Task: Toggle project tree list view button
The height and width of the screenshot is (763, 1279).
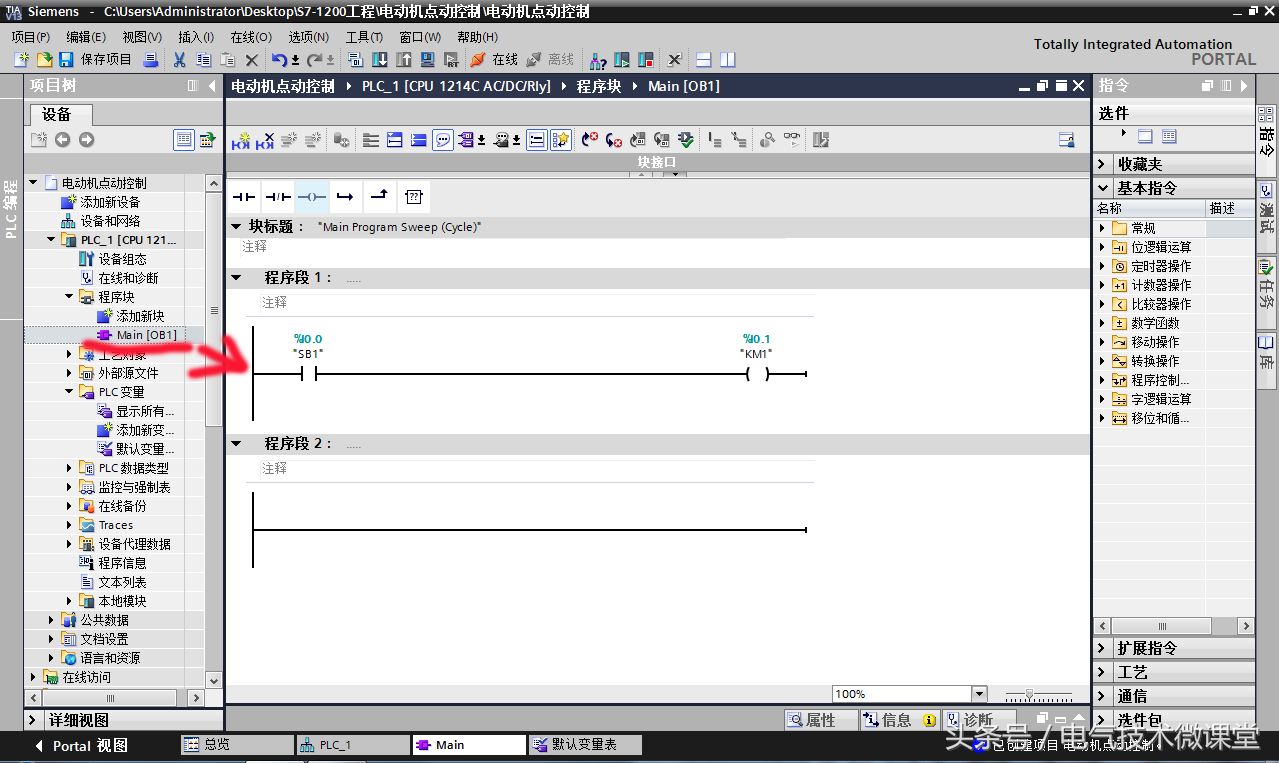Action: [207, 140]
